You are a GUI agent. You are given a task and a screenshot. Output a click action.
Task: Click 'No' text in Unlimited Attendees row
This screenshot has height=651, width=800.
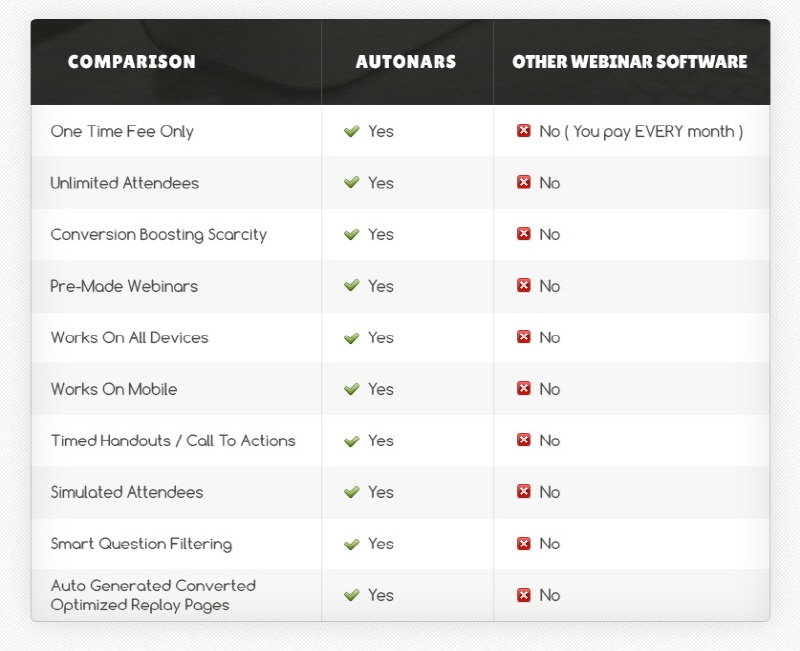click(x=550, y=183)
